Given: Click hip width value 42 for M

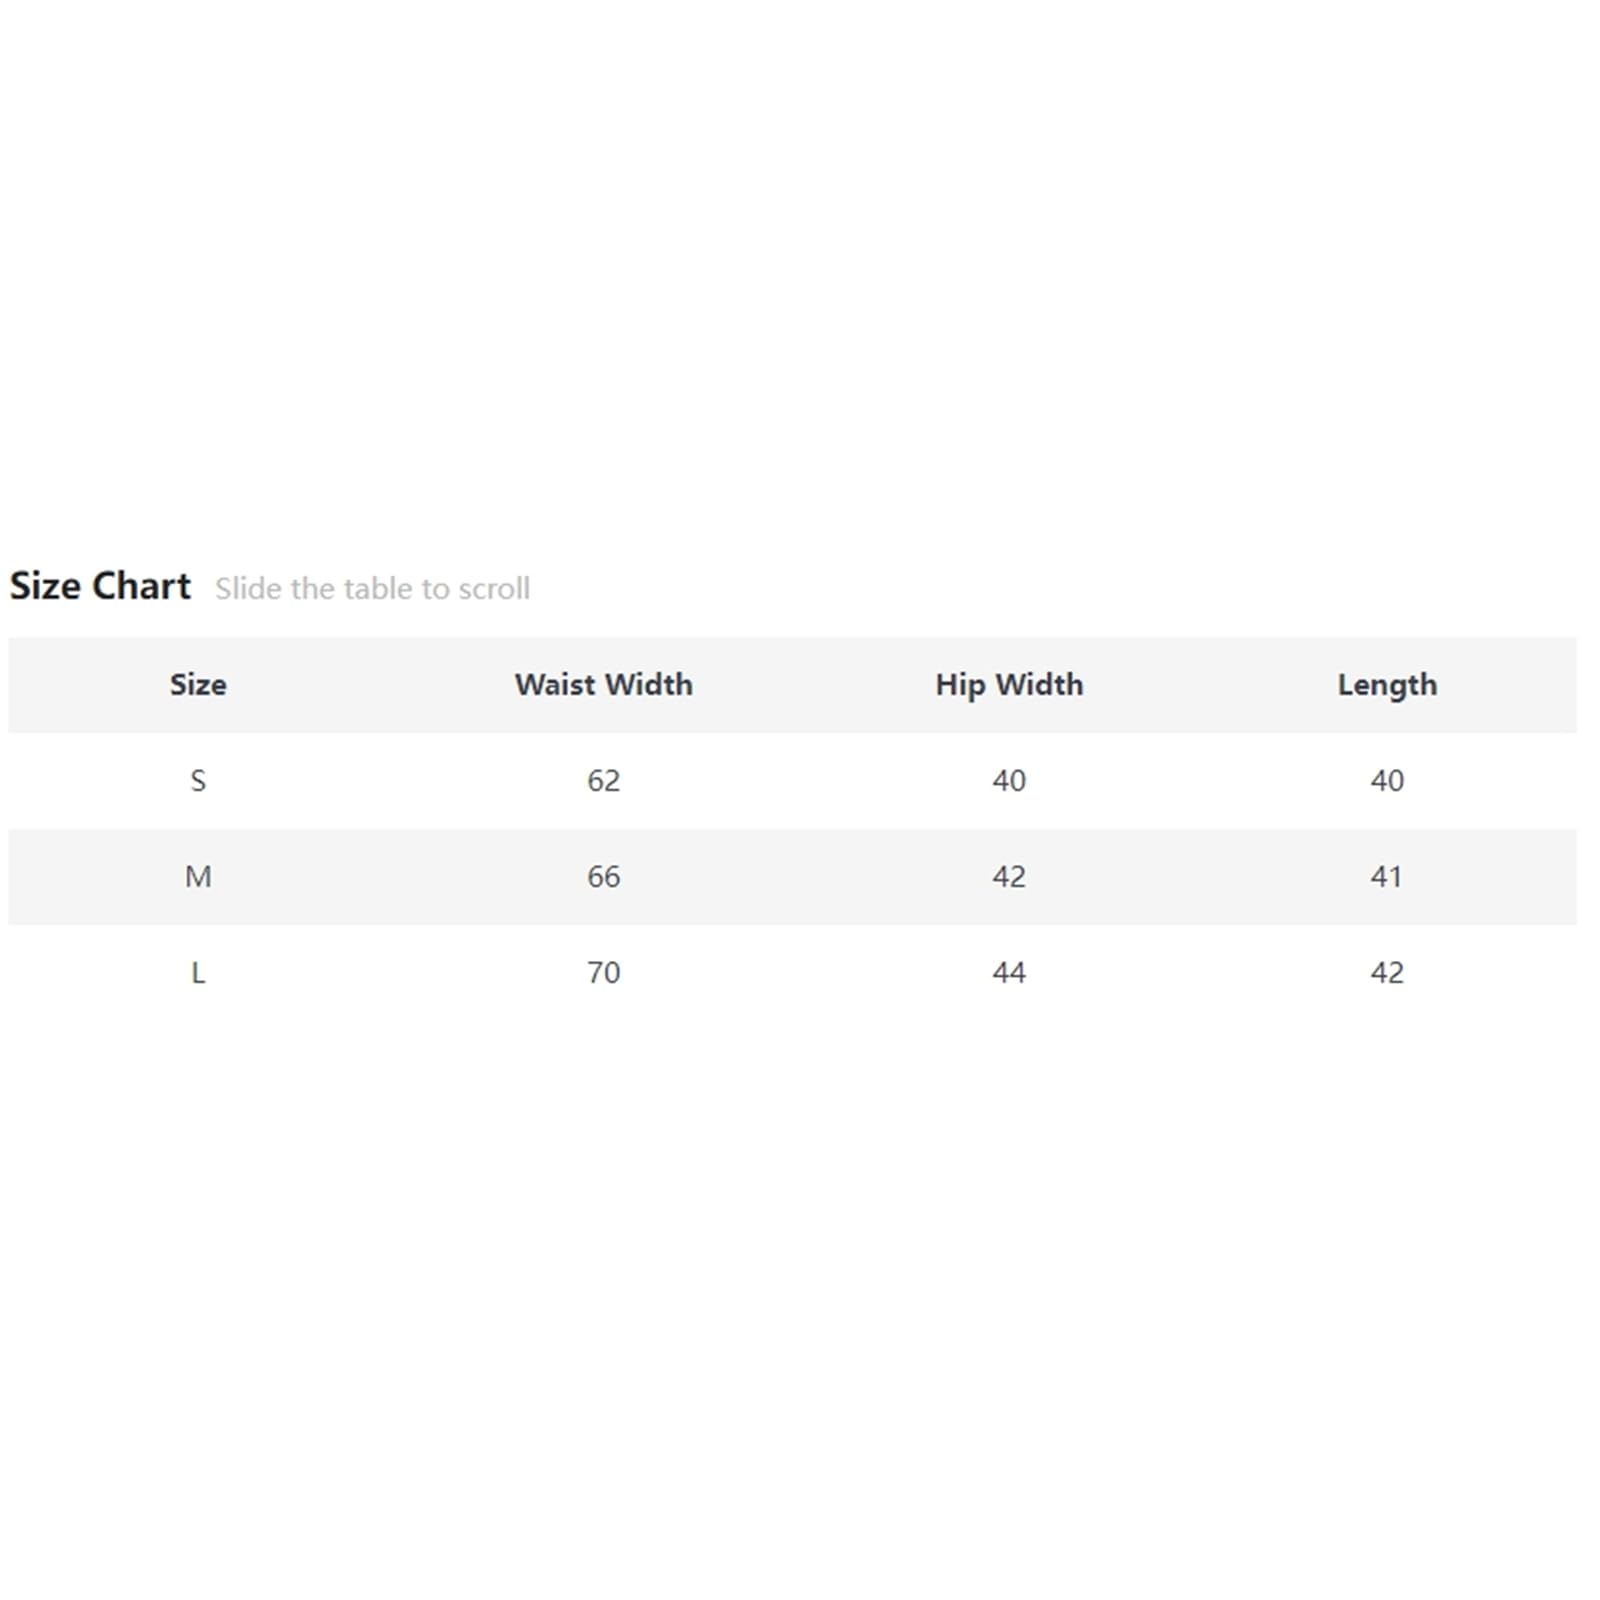Looking at the screenshot, I should click(1009, 876).
